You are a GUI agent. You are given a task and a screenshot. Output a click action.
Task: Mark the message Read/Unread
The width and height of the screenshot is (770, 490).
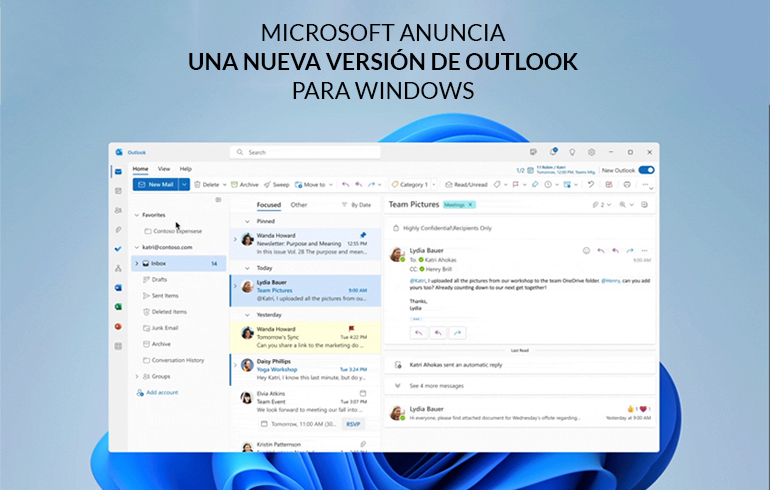click(x=466, y=185)
